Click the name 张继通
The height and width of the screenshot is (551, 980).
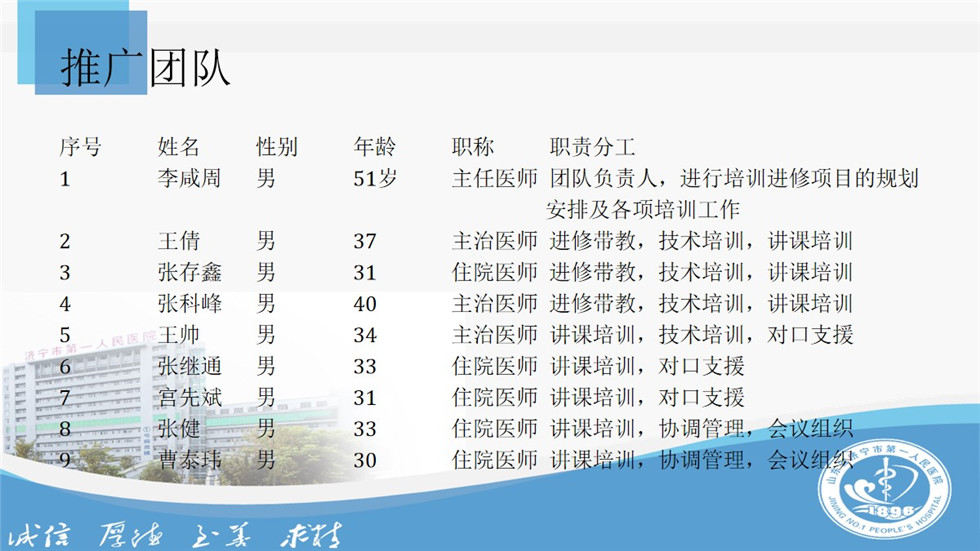(x=189, y=366)
